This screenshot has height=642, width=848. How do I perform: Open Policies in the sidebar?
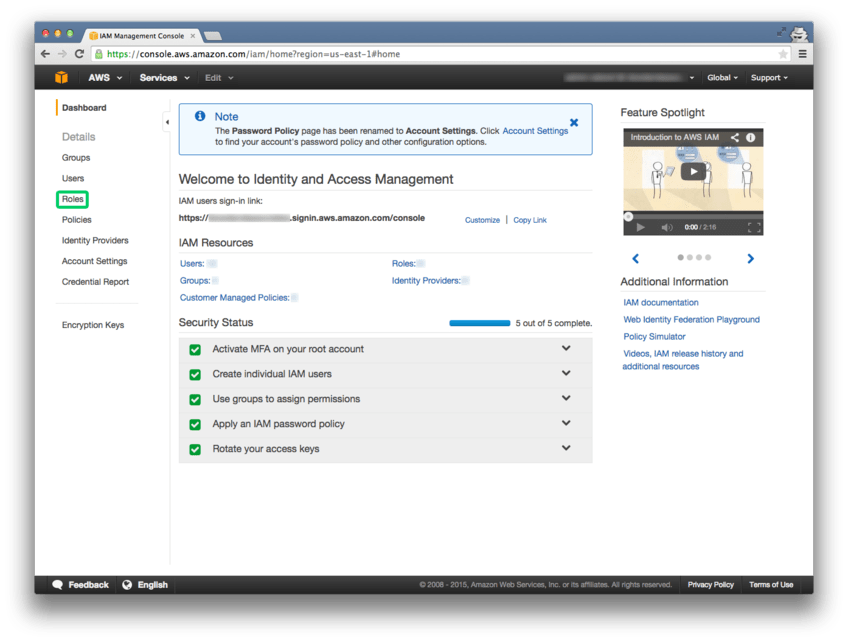point(76,220)
